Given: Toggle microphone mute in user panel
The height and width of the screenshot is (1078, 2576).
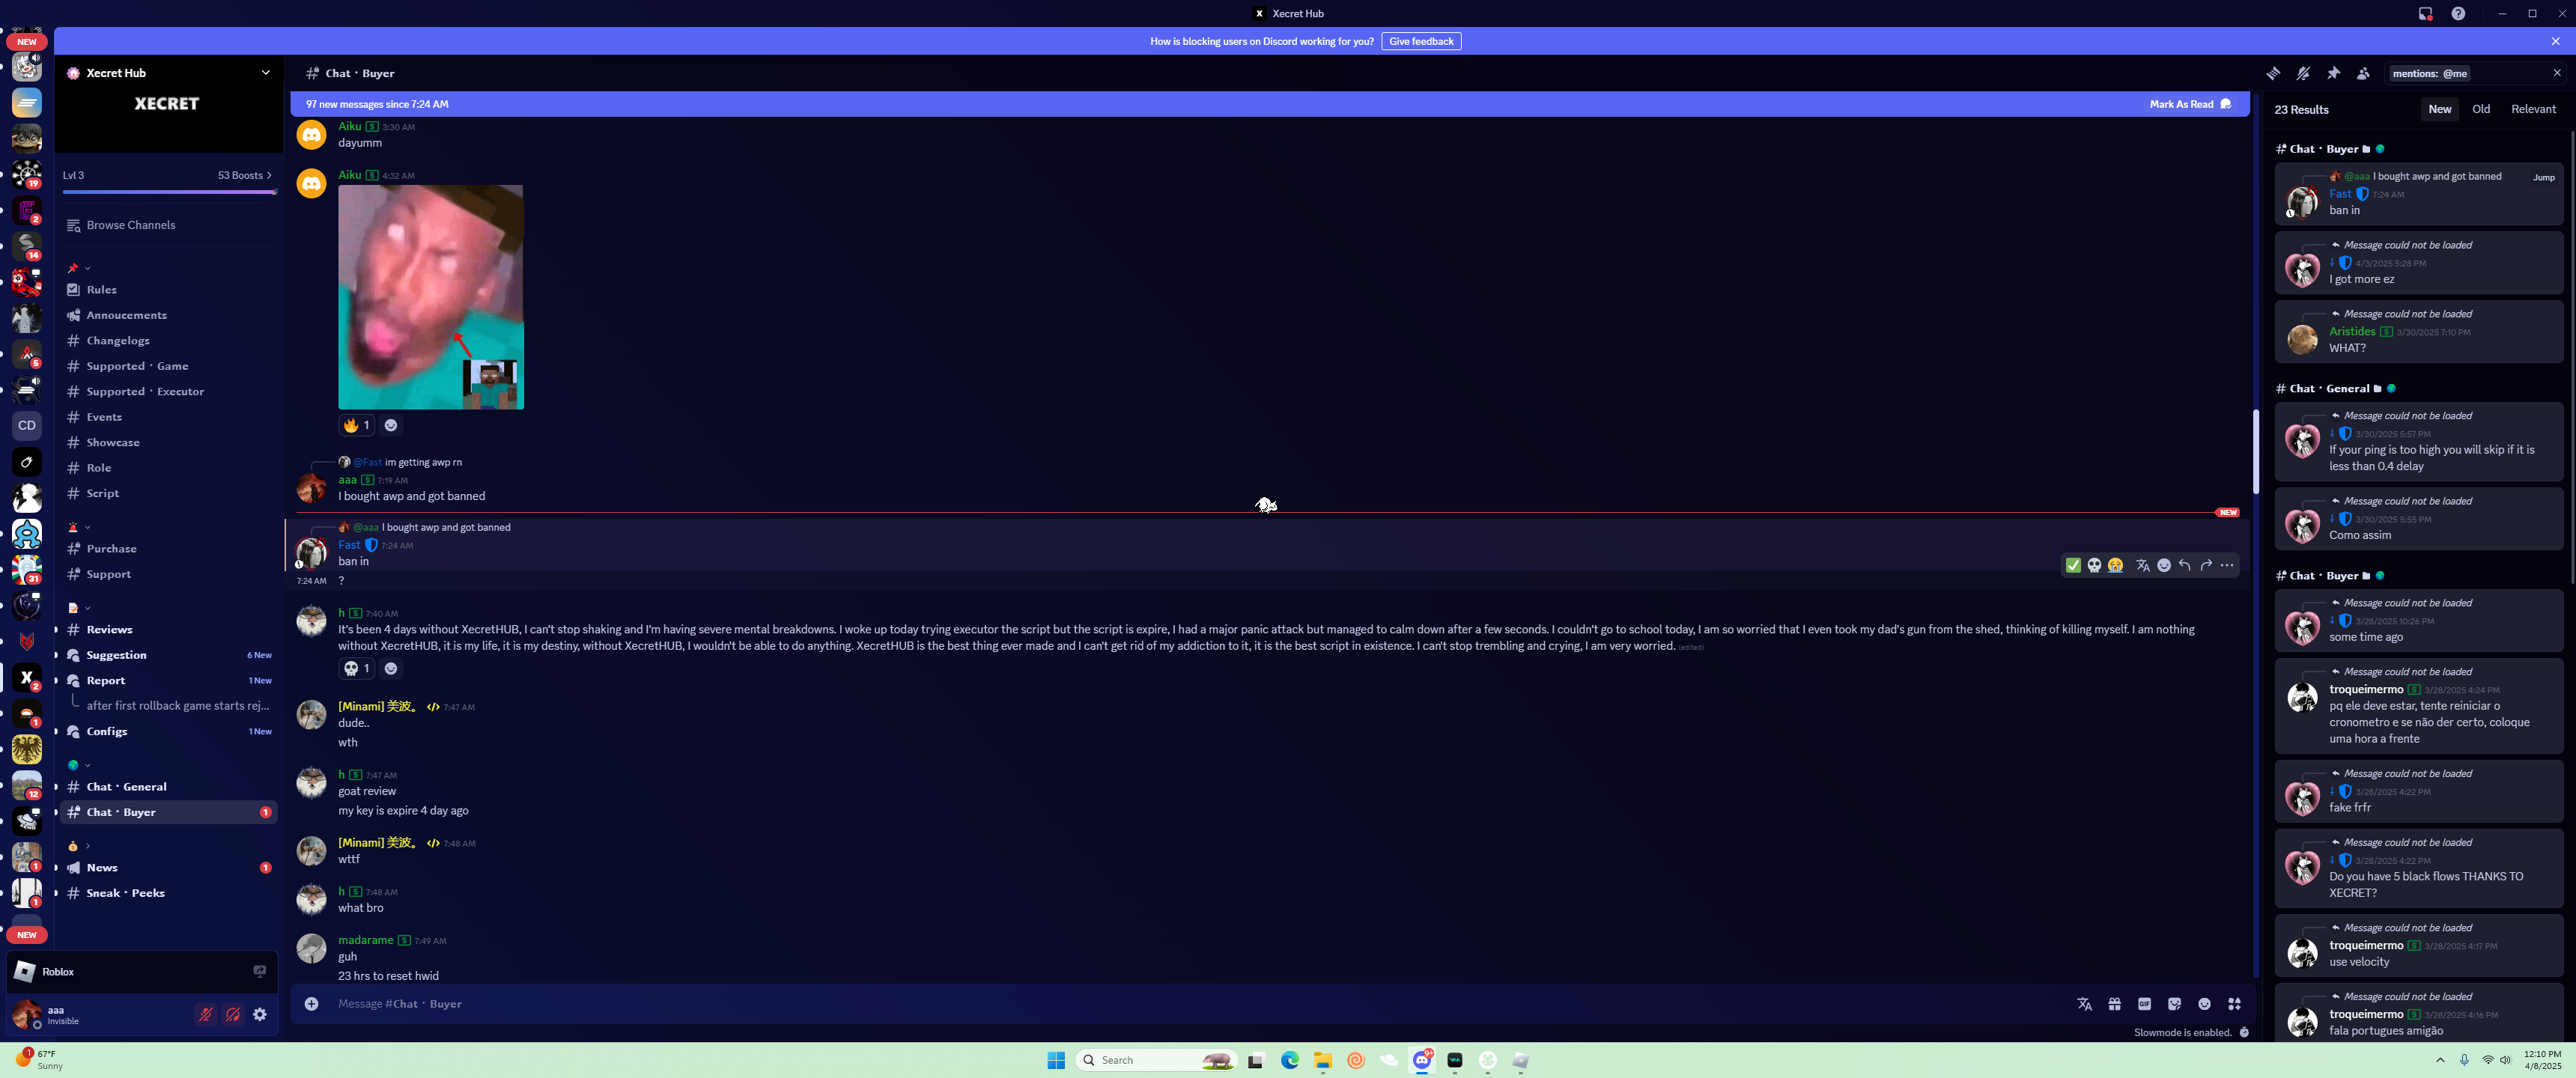Looking at the screenshot, I should pyautogui.click(x=205, y=1014).
